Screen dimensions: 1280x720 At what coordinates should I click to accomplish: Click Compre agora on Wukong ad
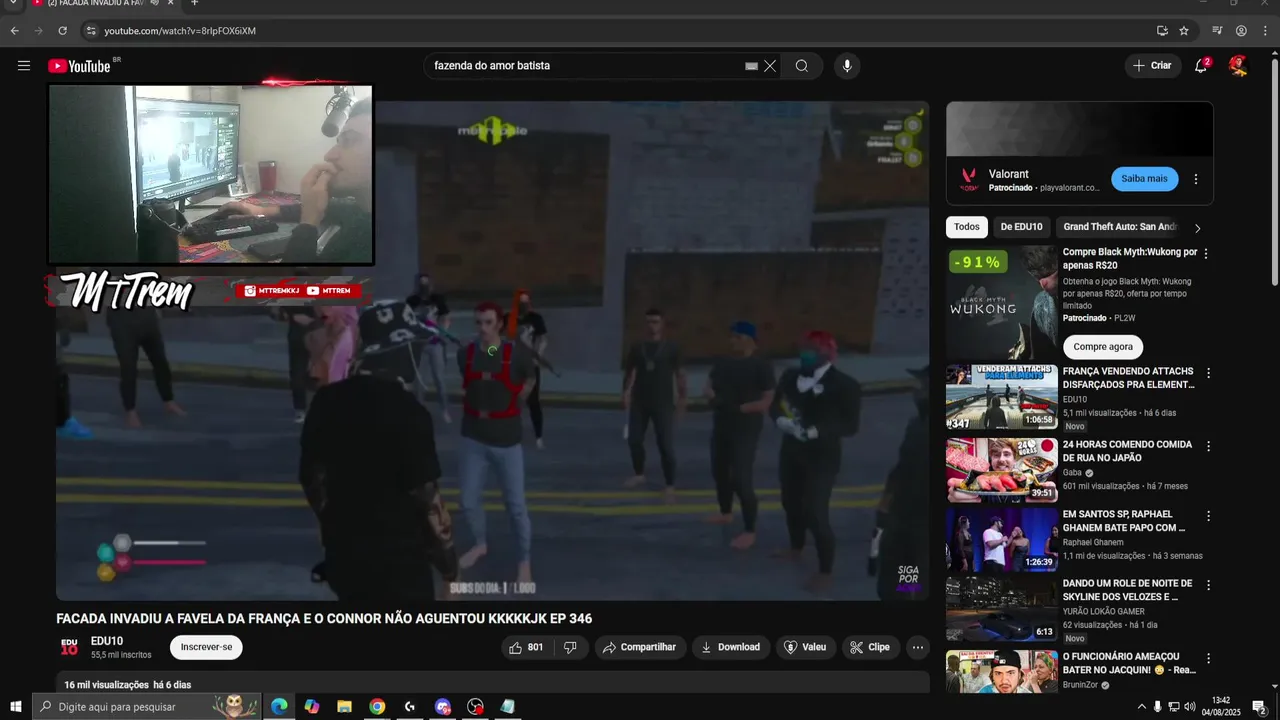(x=1103, y=347)
